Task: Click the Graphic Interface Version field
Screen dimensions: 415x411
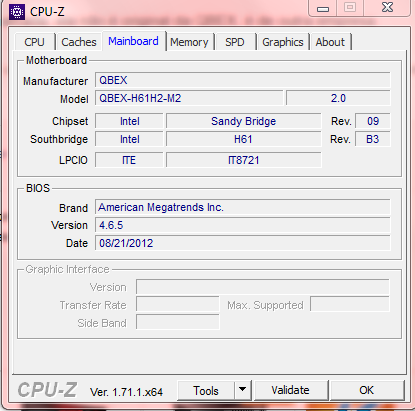Action: click(263, 287)
